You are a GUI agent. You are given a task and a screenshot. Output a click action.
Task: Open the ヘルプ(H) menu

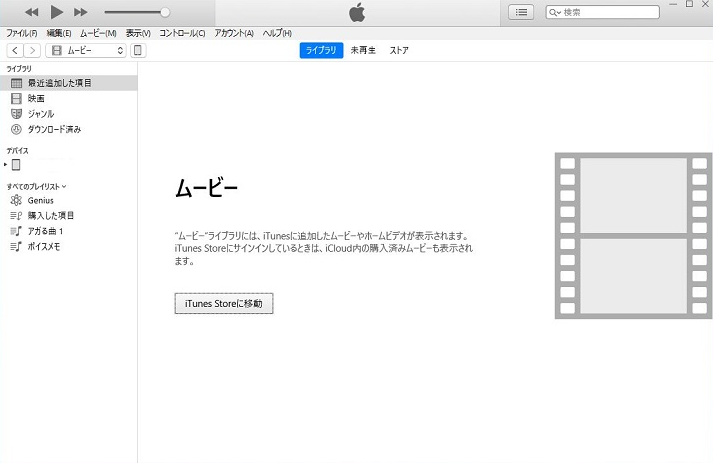(277, 33)
